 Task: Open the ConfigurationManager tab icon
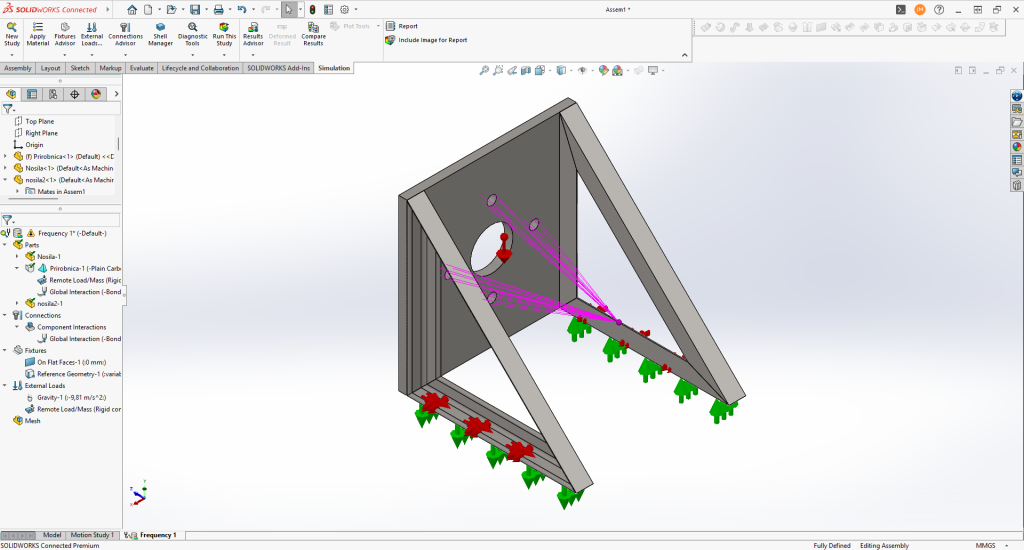click(x=53, y=94)
